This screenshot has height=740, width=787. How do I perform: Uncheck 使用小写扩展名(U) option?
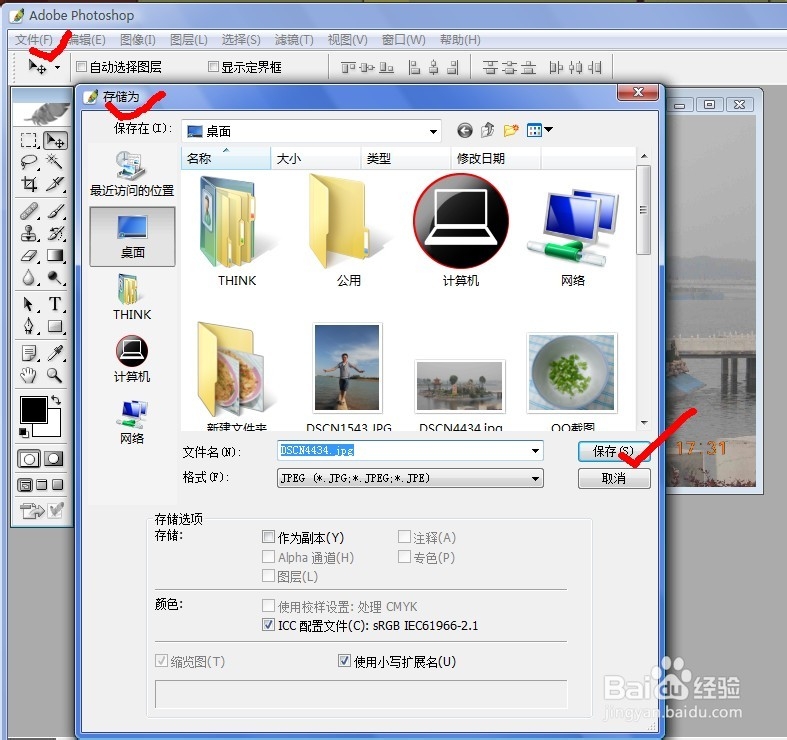click(x=344, y=660)
